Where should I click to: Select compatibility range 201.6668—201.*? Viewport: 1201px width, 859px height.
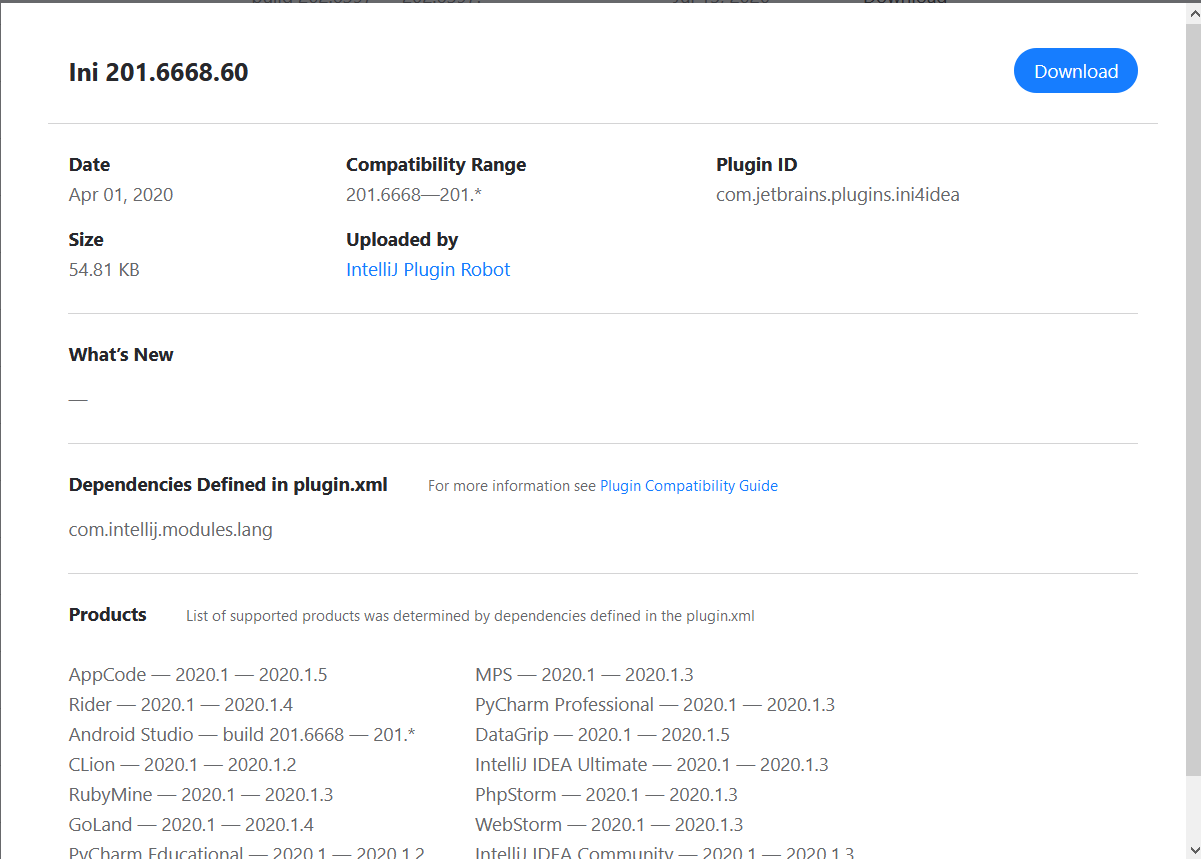click(x=414, y=195)
